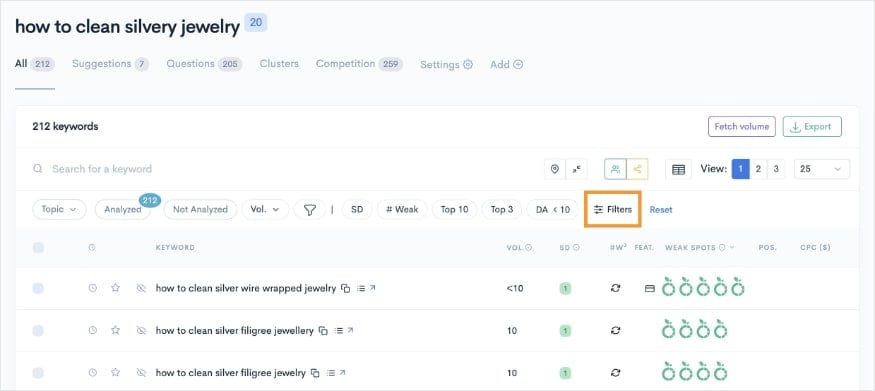
Task: Switch to the Suggestions tab
Action: click(110, 64)
